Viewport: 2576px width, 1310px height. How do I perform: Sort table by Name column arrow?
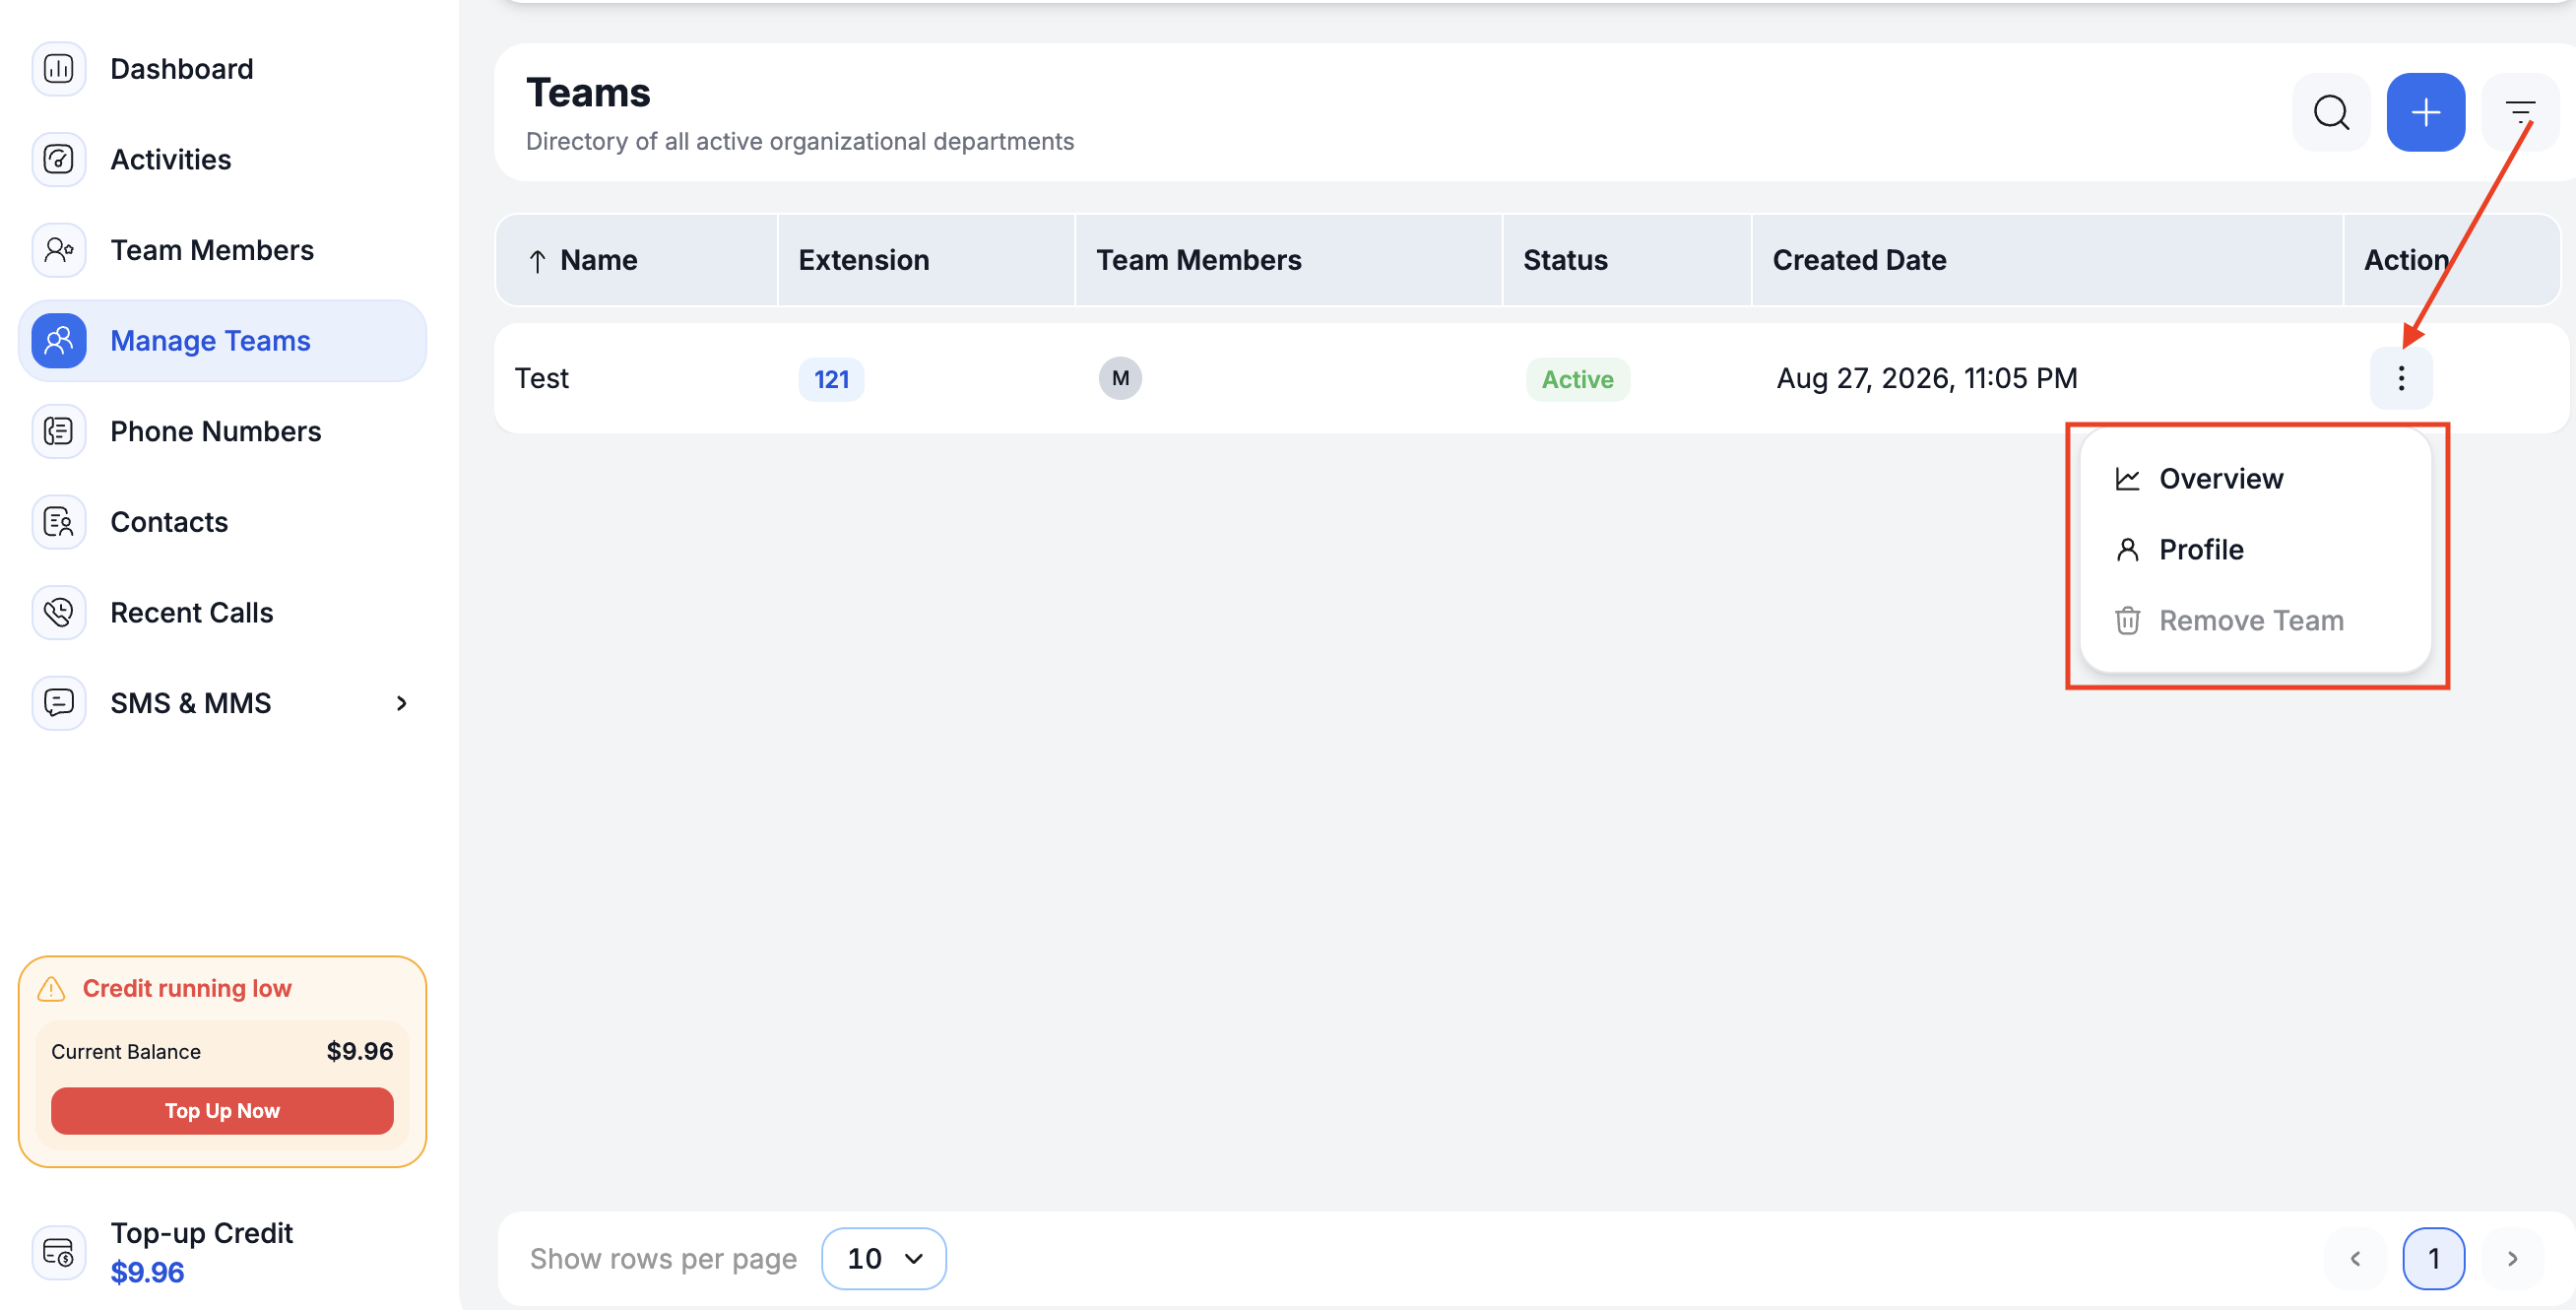[537, 261]
